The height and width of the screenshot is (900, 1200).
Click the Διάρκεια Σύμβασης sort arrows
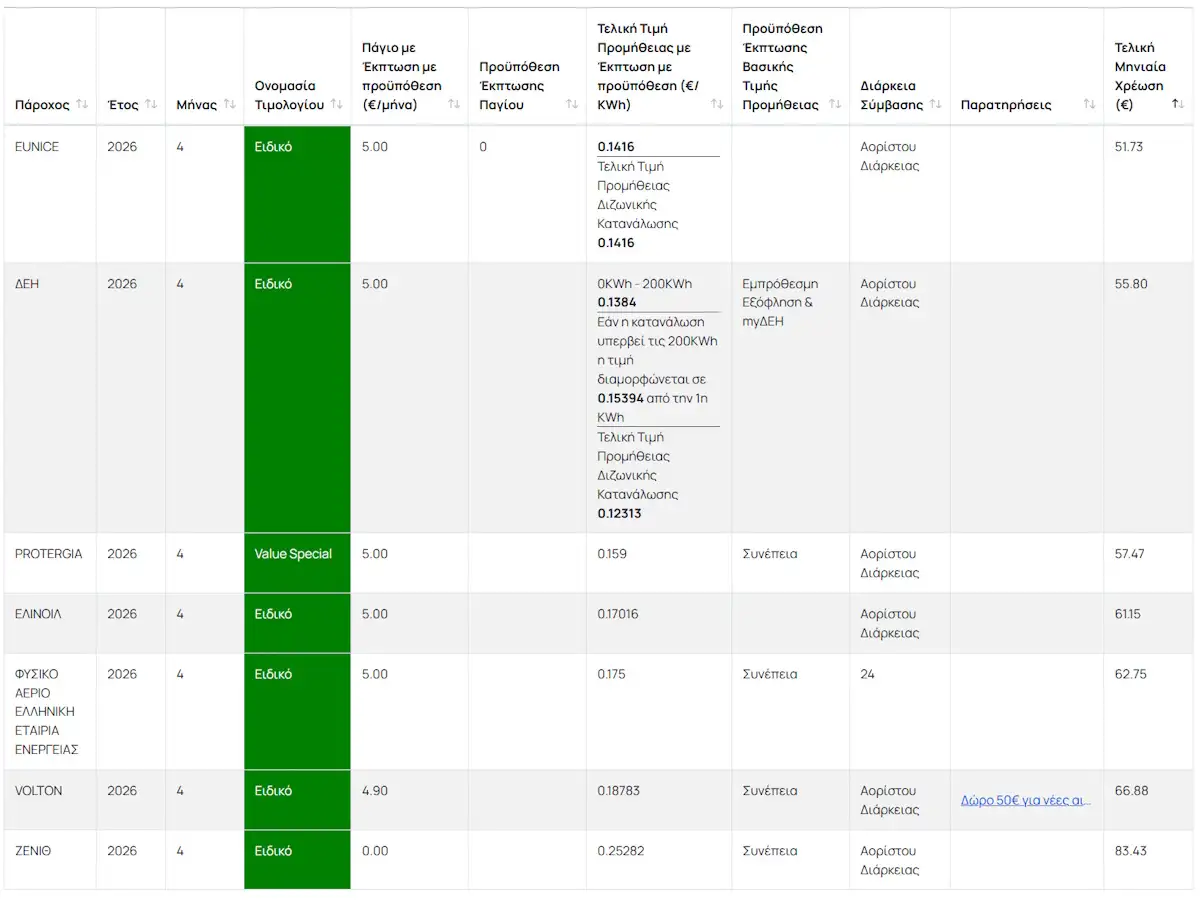pyautogui.click(x=936, y=105)
